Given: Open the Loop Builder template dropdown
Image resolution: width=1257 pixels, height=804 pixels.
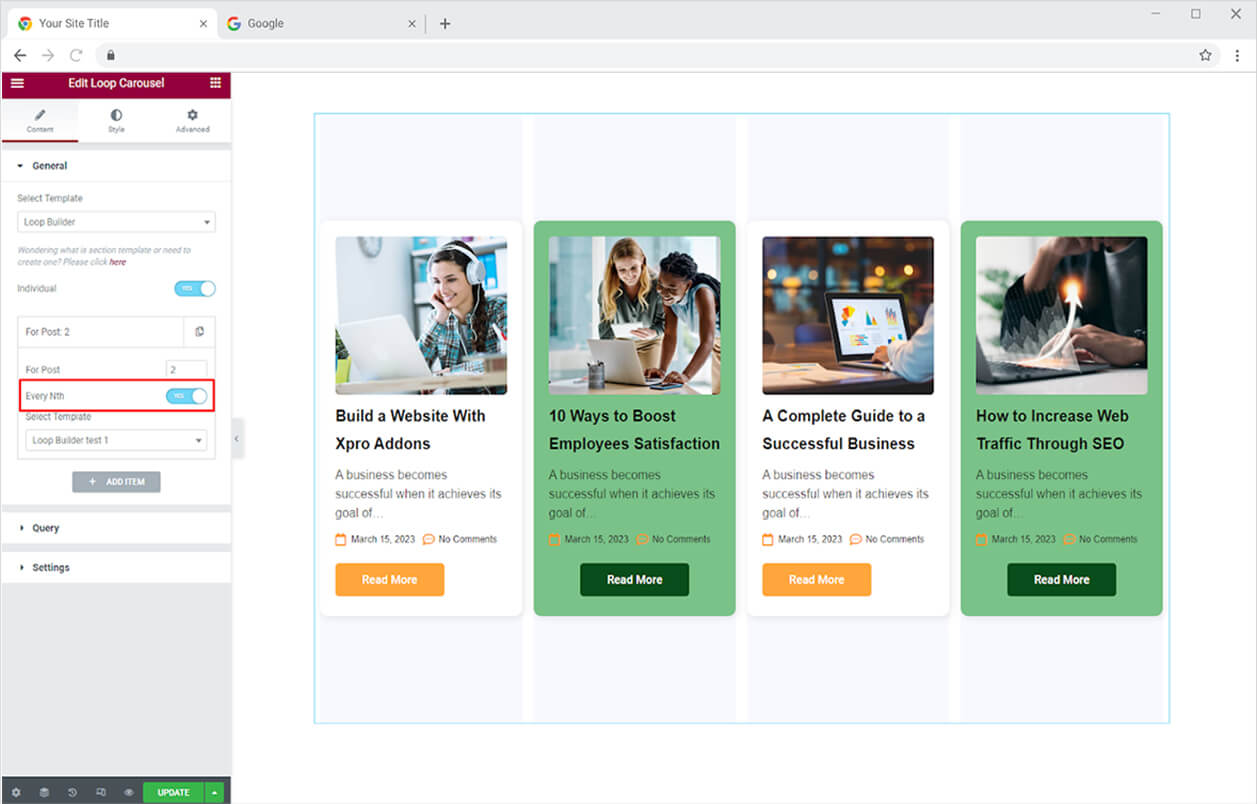Looking at the screenshot, I should click(x=116, y=222).
